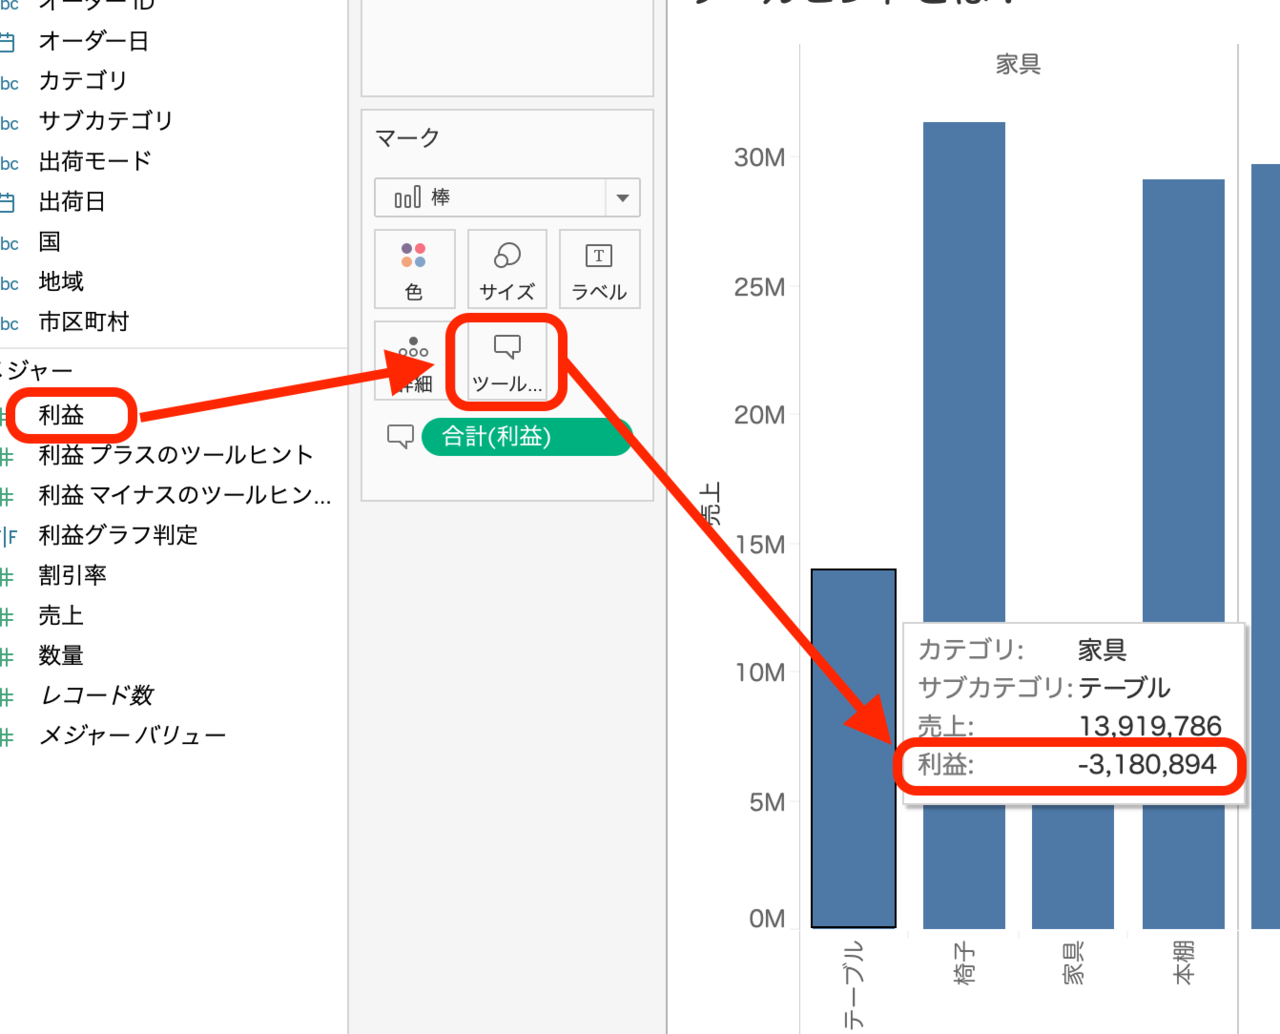Screen dimensions: 1280x1034
Task: Click the テーブル axis label
Action: (x=853, y=986)
